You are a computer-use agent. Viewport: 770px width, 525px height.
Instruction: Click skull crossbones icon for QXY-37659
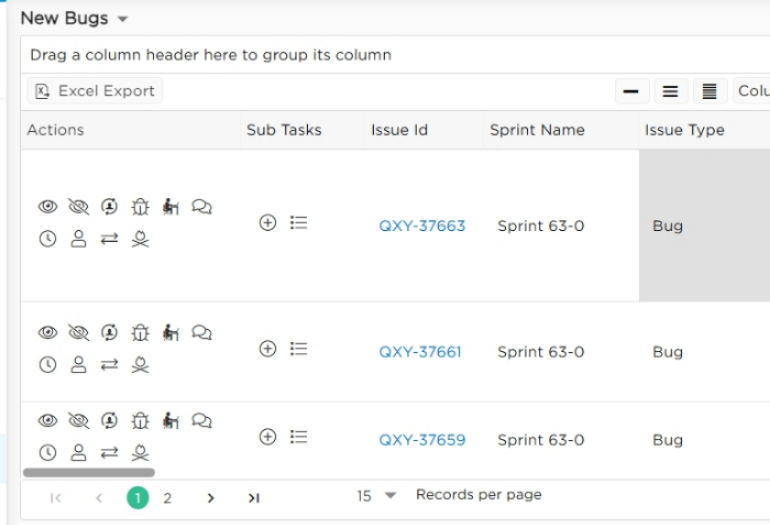(140, 453)
